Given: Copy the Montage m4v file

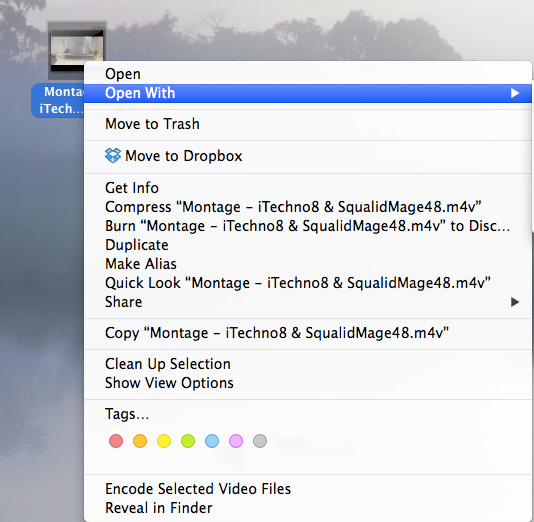Looking at the screenshot, I should (x=308, y=333).
